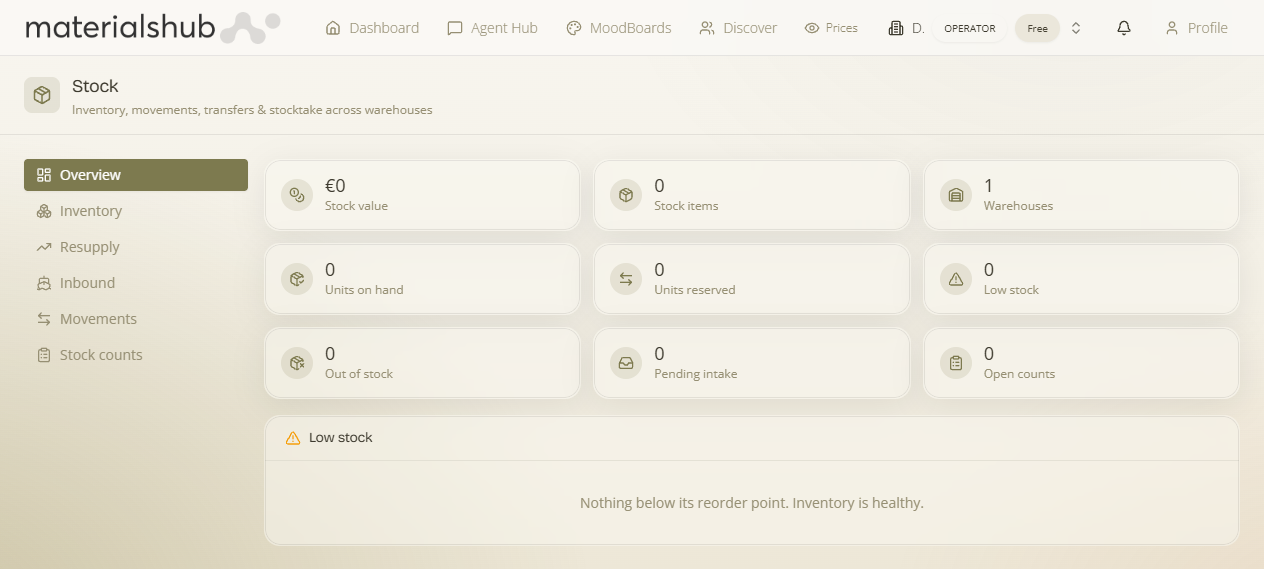The width and height of the screenshot is (1264, 569).
Task: Click the Units reserved arrows icon
Action: pos(626,279)
